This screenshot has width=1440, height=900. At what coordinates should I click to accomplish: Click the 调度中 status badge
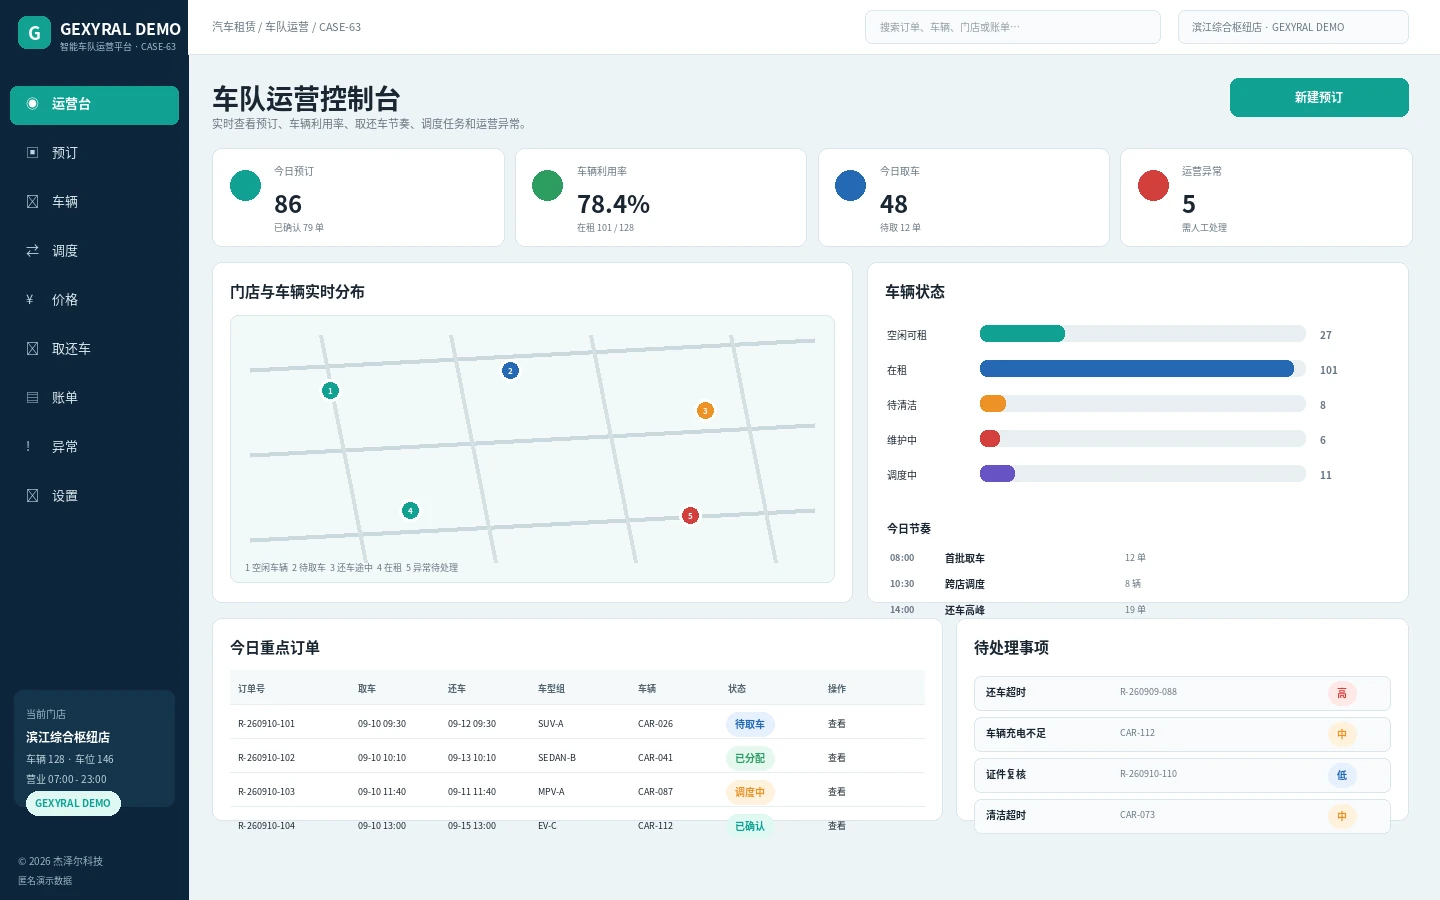750,792
